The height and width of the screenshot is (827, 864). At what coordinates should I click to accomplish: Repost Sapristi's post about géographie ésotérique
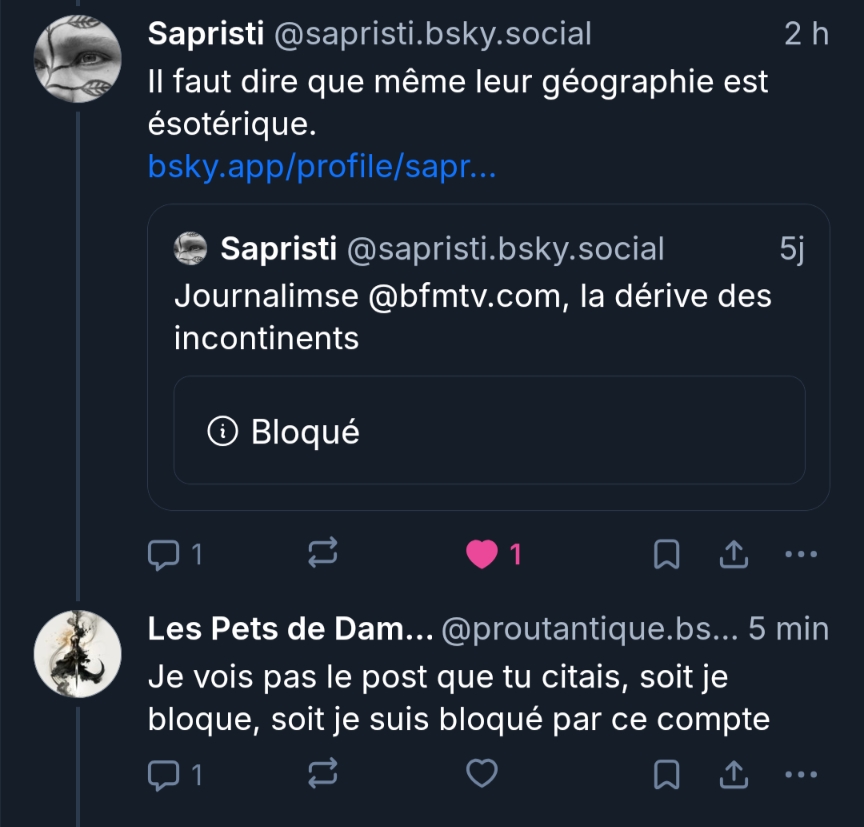324,553
